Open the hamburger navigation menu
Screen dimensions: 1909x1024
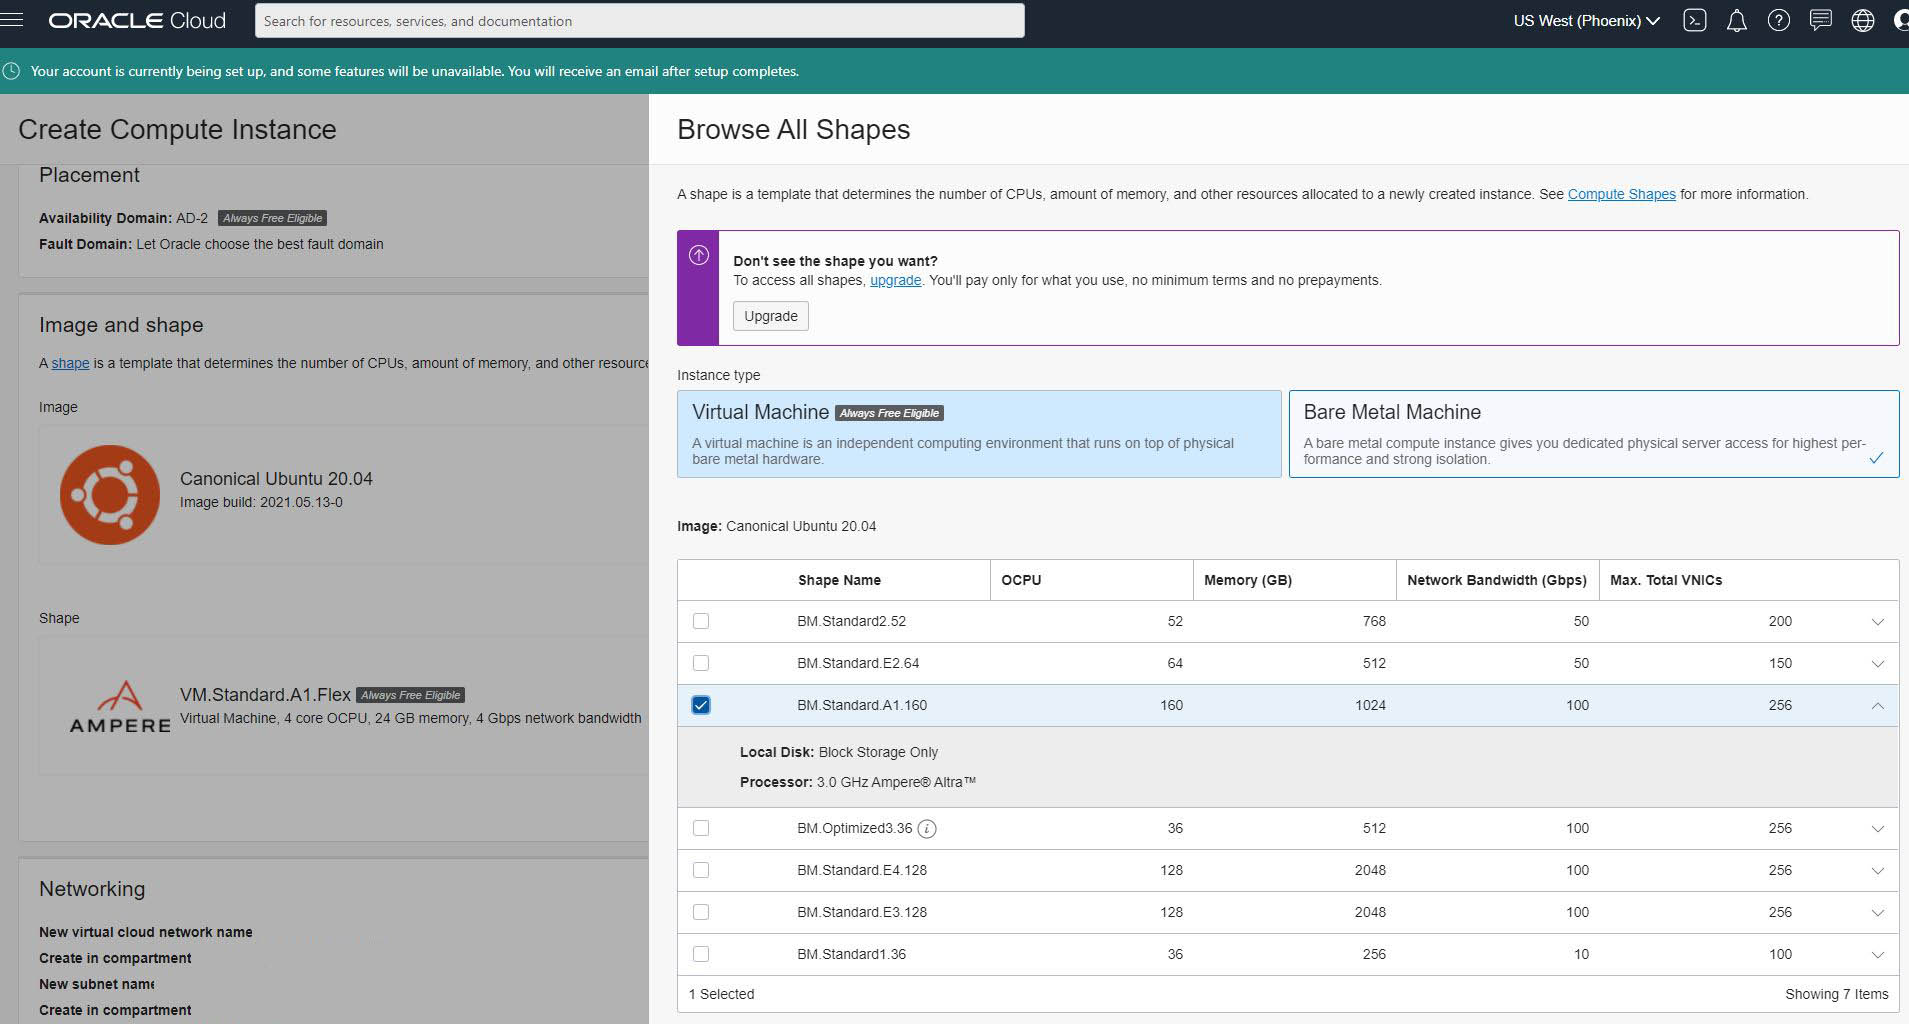pos(12,21)
